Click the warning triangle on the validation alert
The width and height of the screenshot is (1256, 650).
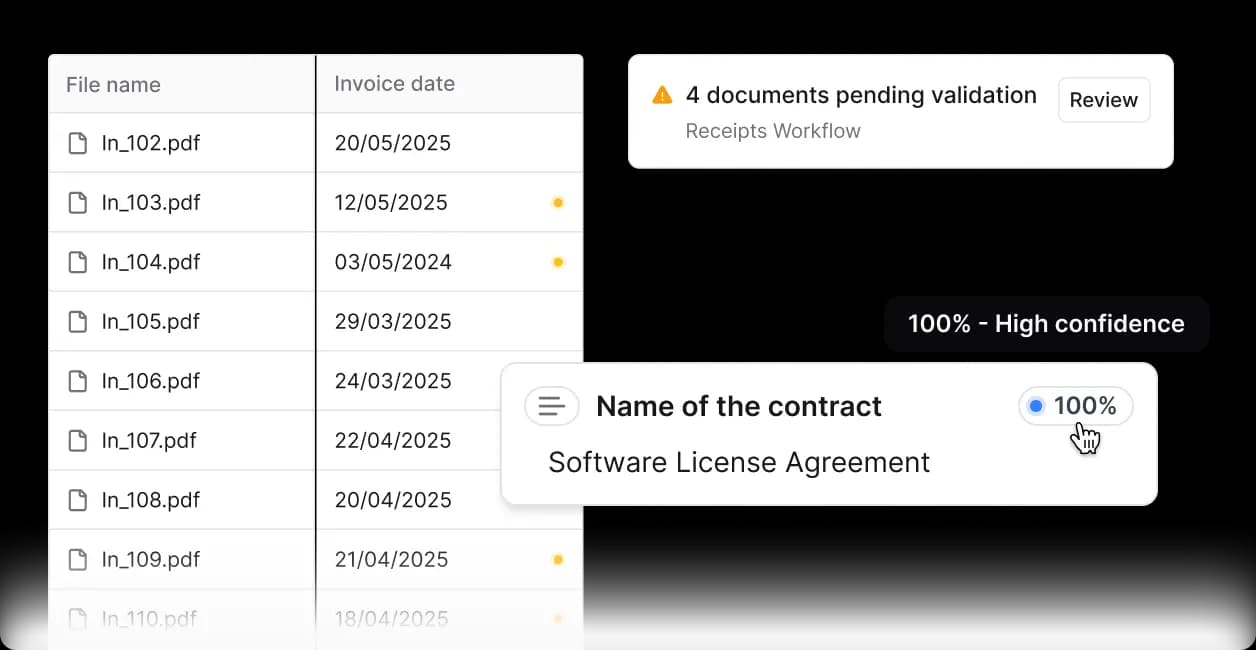coord(661,94)
